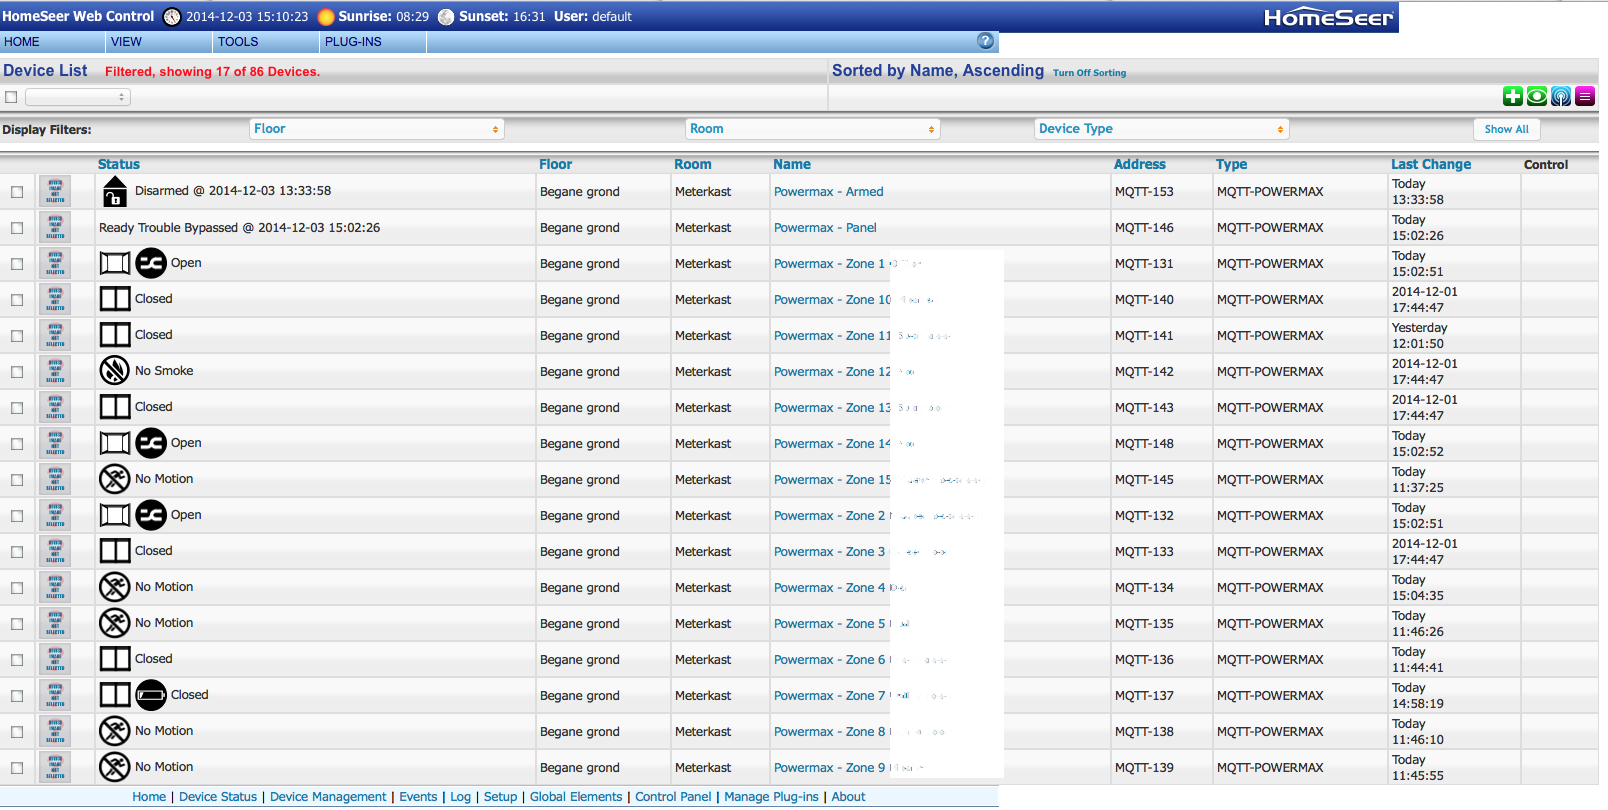Open the Control Panel footer link
1608x810 pixels.
[x=673, y=797]
